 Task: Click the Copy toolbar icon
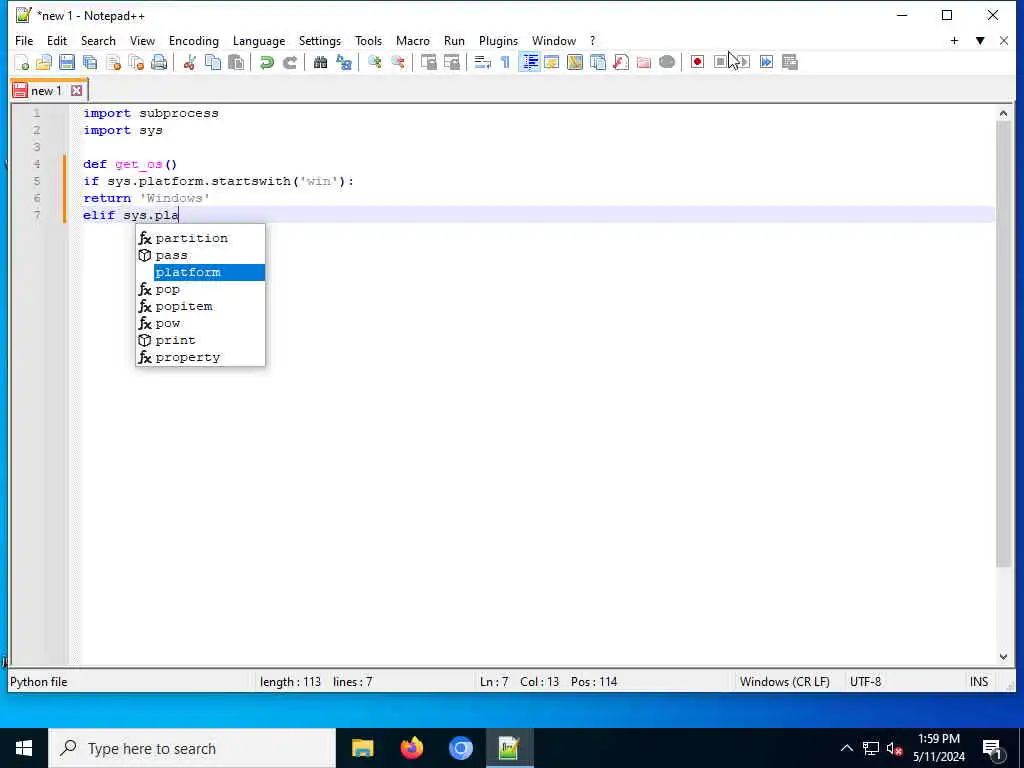(213, 62)
